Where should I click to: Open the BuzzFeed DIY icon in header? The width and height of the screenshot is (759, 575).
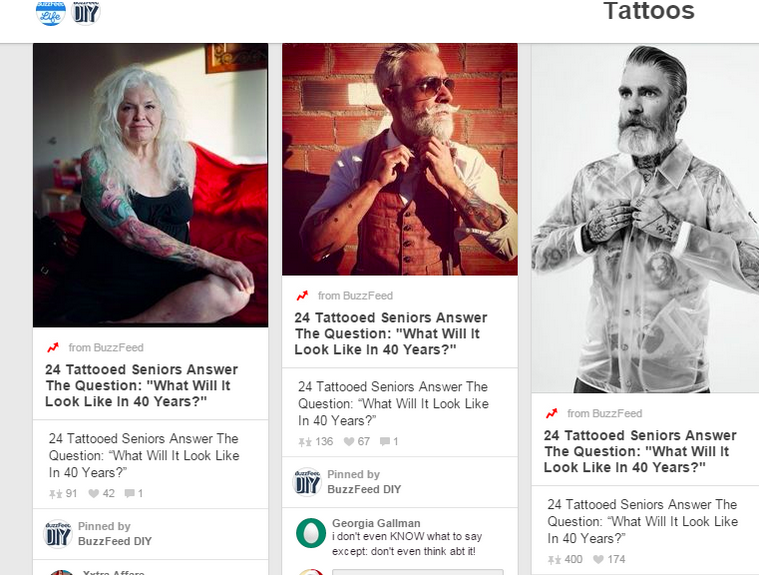(86, 11)
